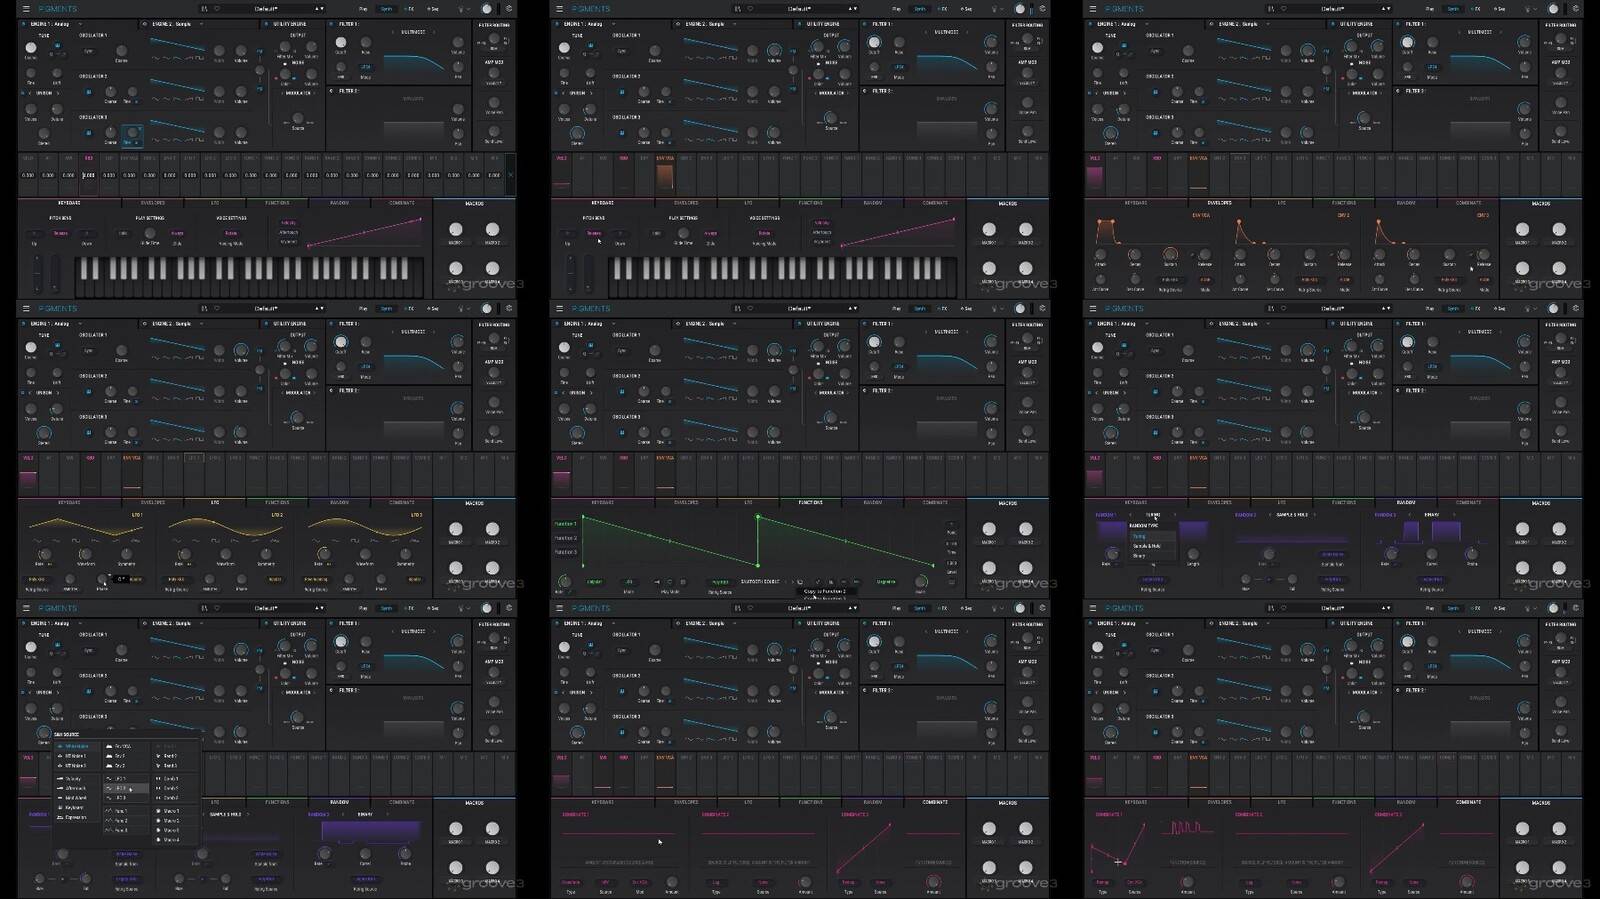Click the favorite heart icon in the top-left panel
Image resolution: width=1600 pixels, height=899 pixels.
coord(217,9)
